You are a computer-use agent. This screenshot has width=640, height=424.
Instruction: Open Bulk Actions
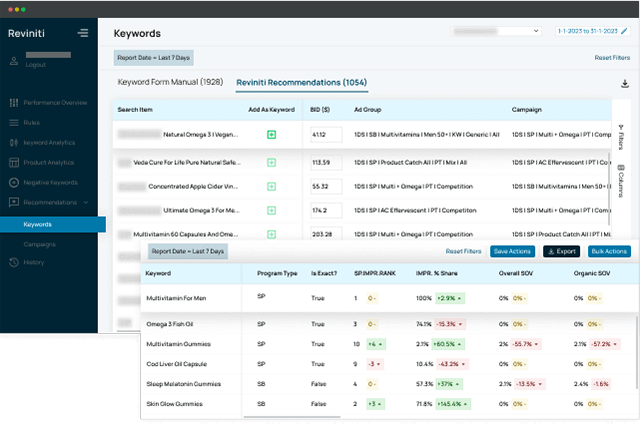609,251
